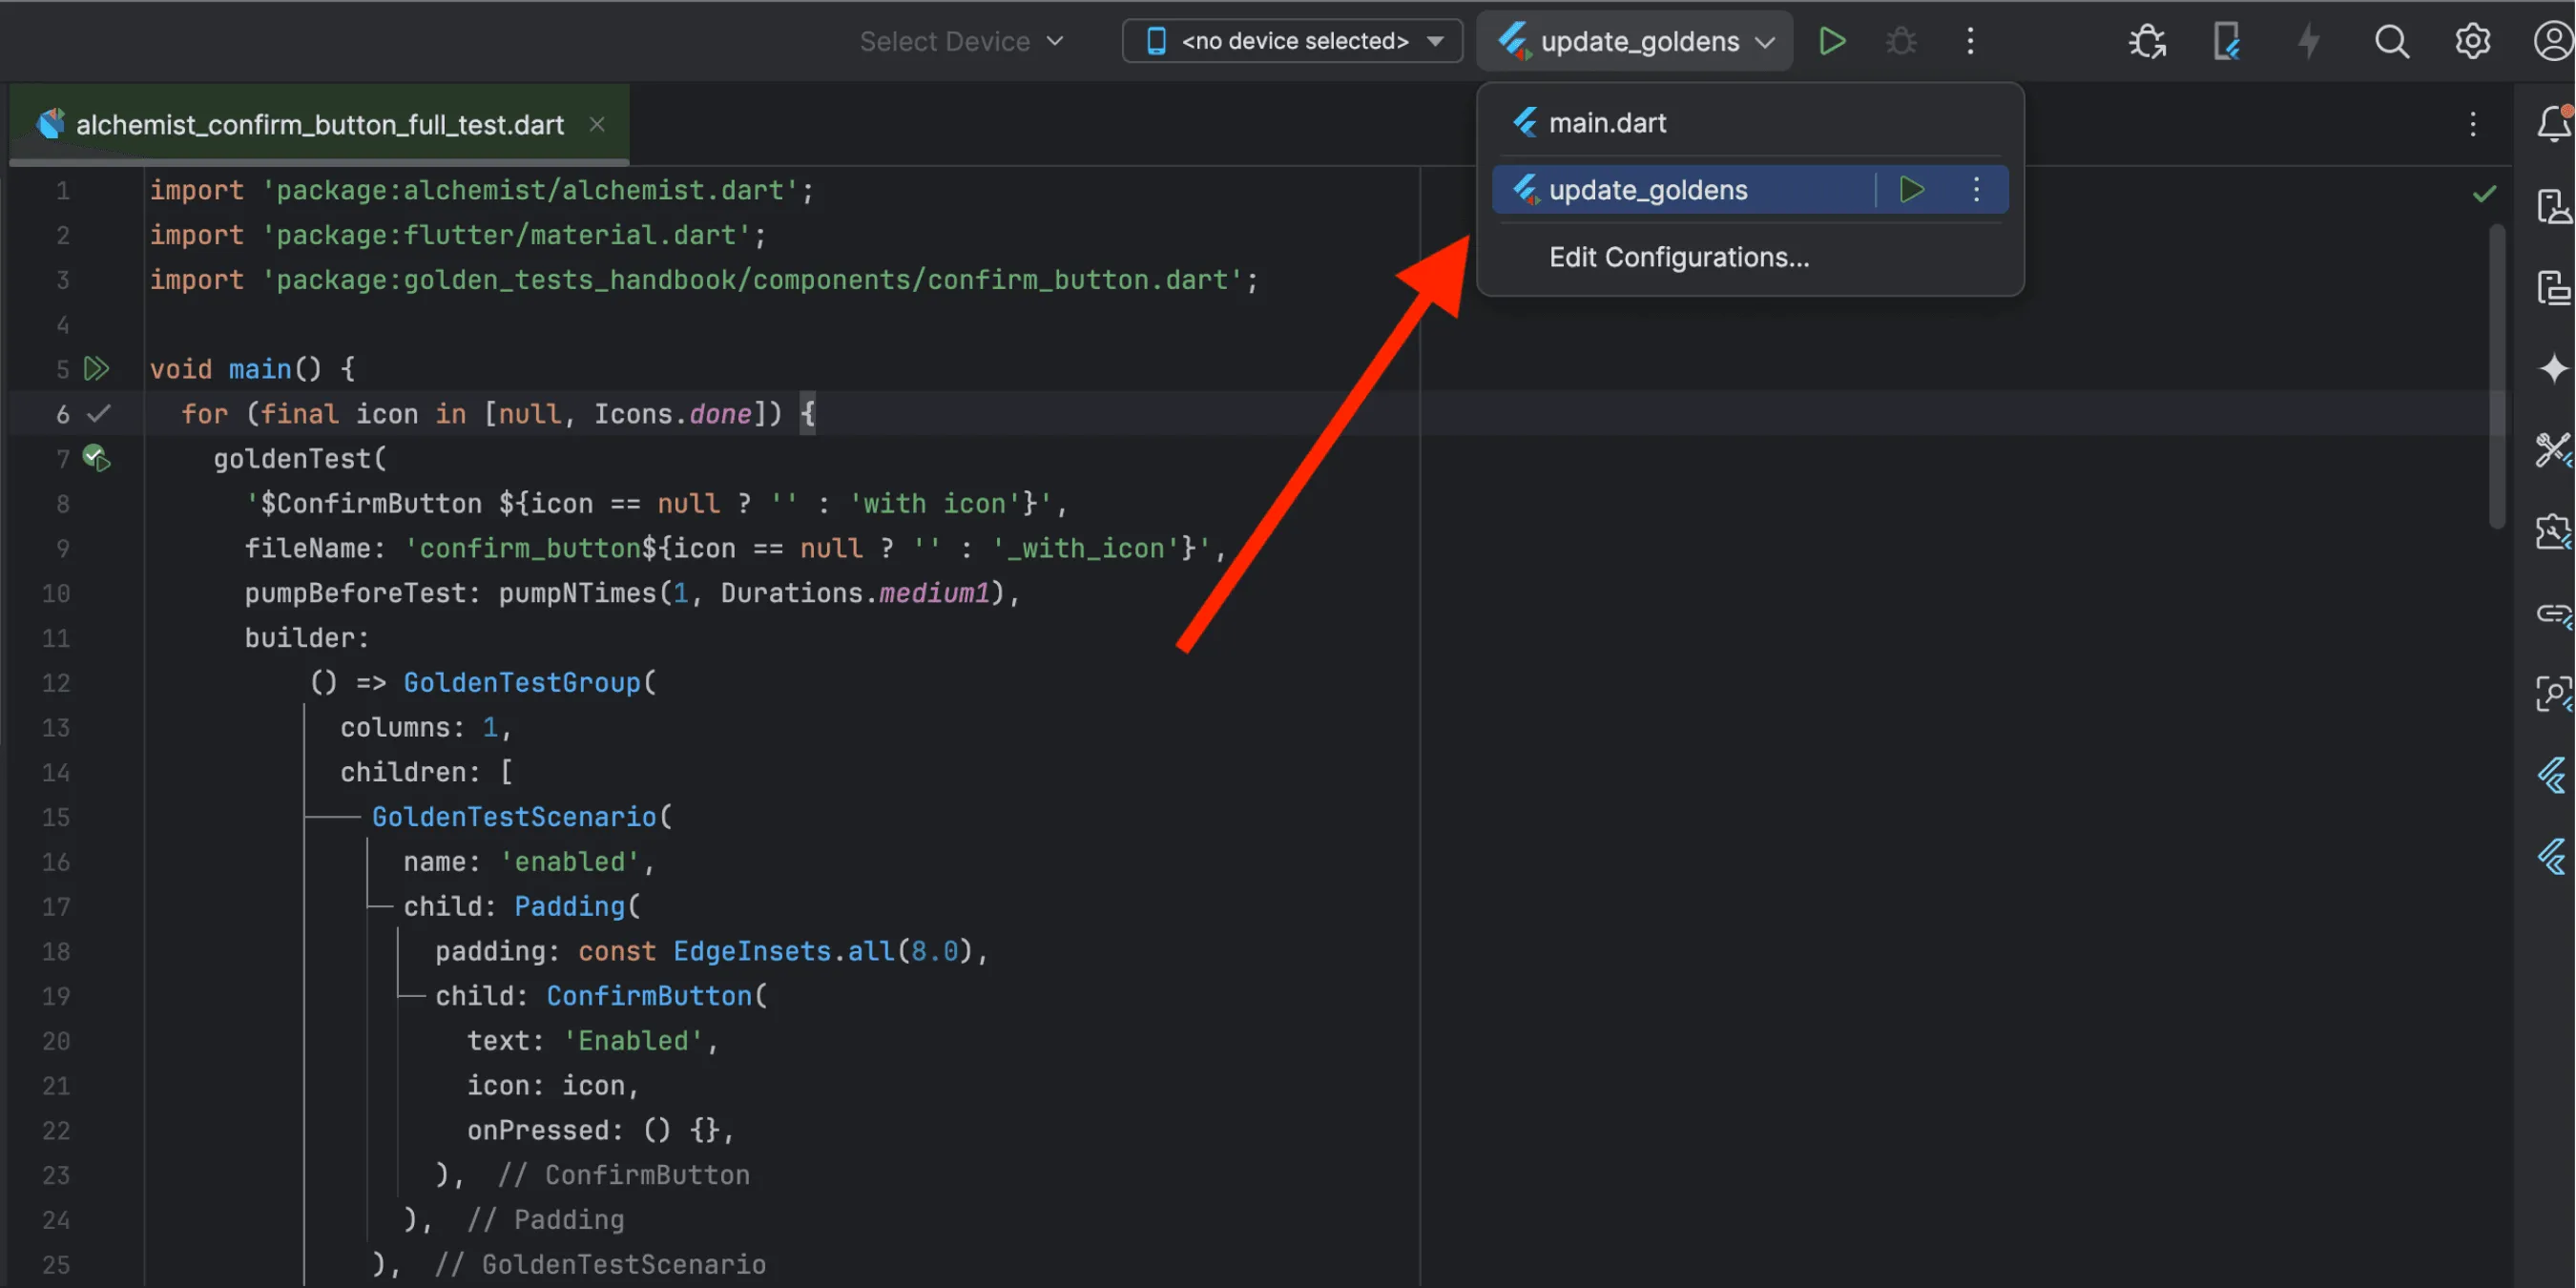Expand the <no device selected> dropdown
The width and height of the screenshot is (2576, 1288).
[1293, 41]
